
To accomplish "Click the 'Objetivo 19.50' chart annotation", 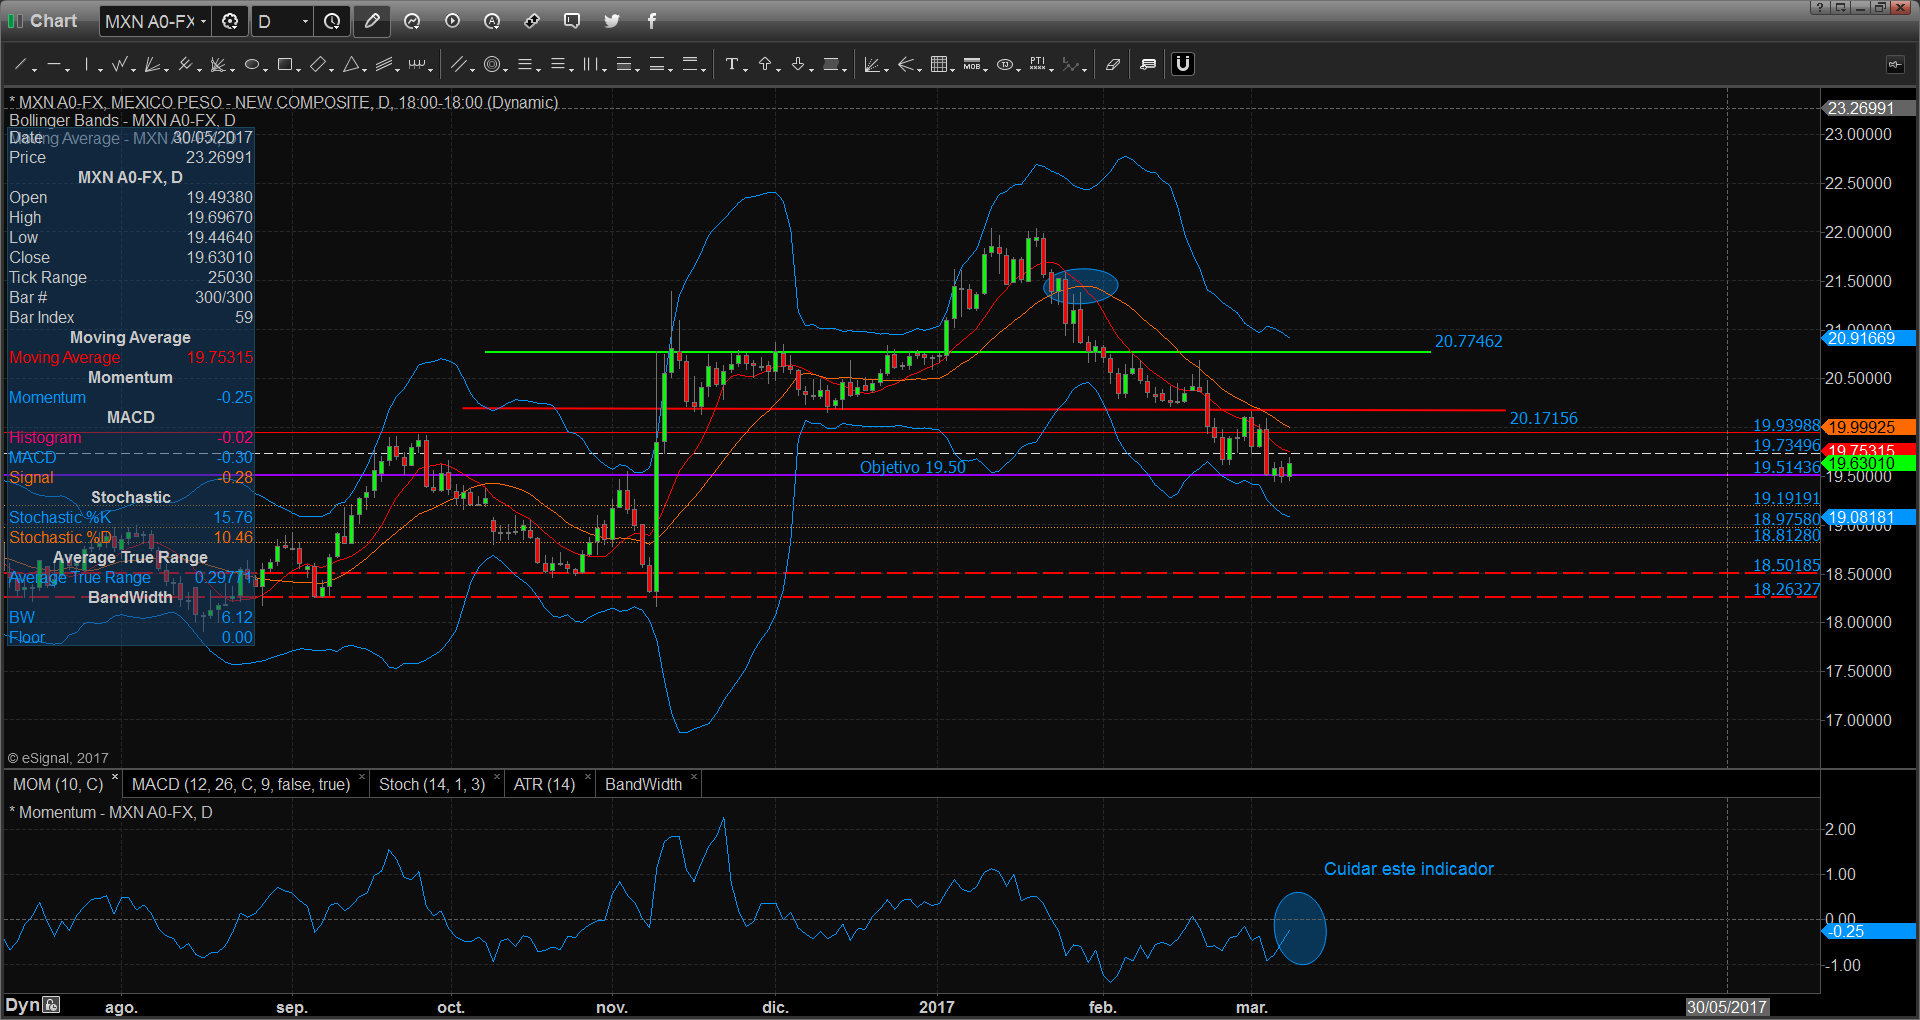I will [x=913, y=467].
